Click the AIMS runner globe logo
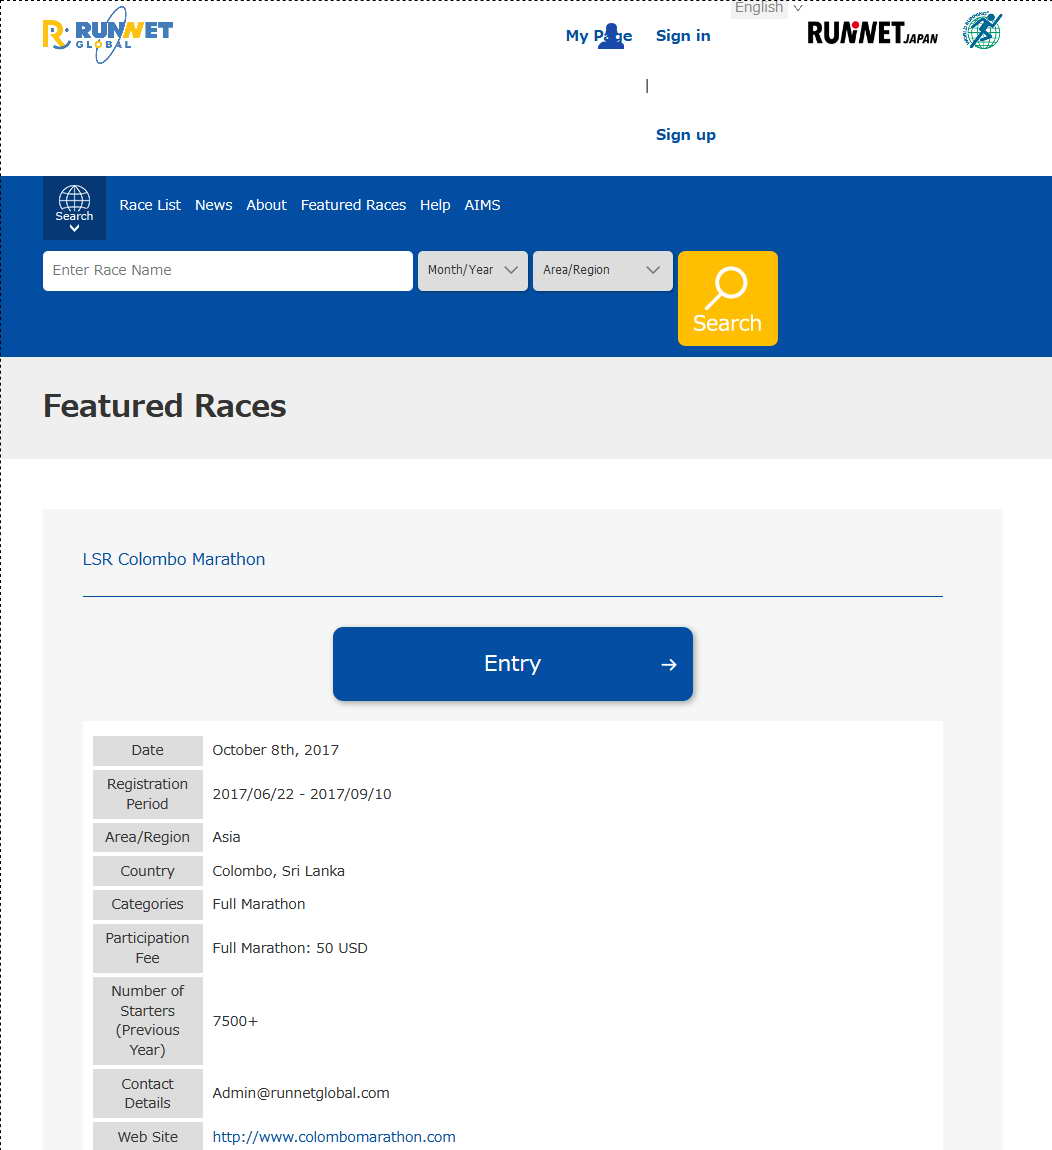 [982, 31]
